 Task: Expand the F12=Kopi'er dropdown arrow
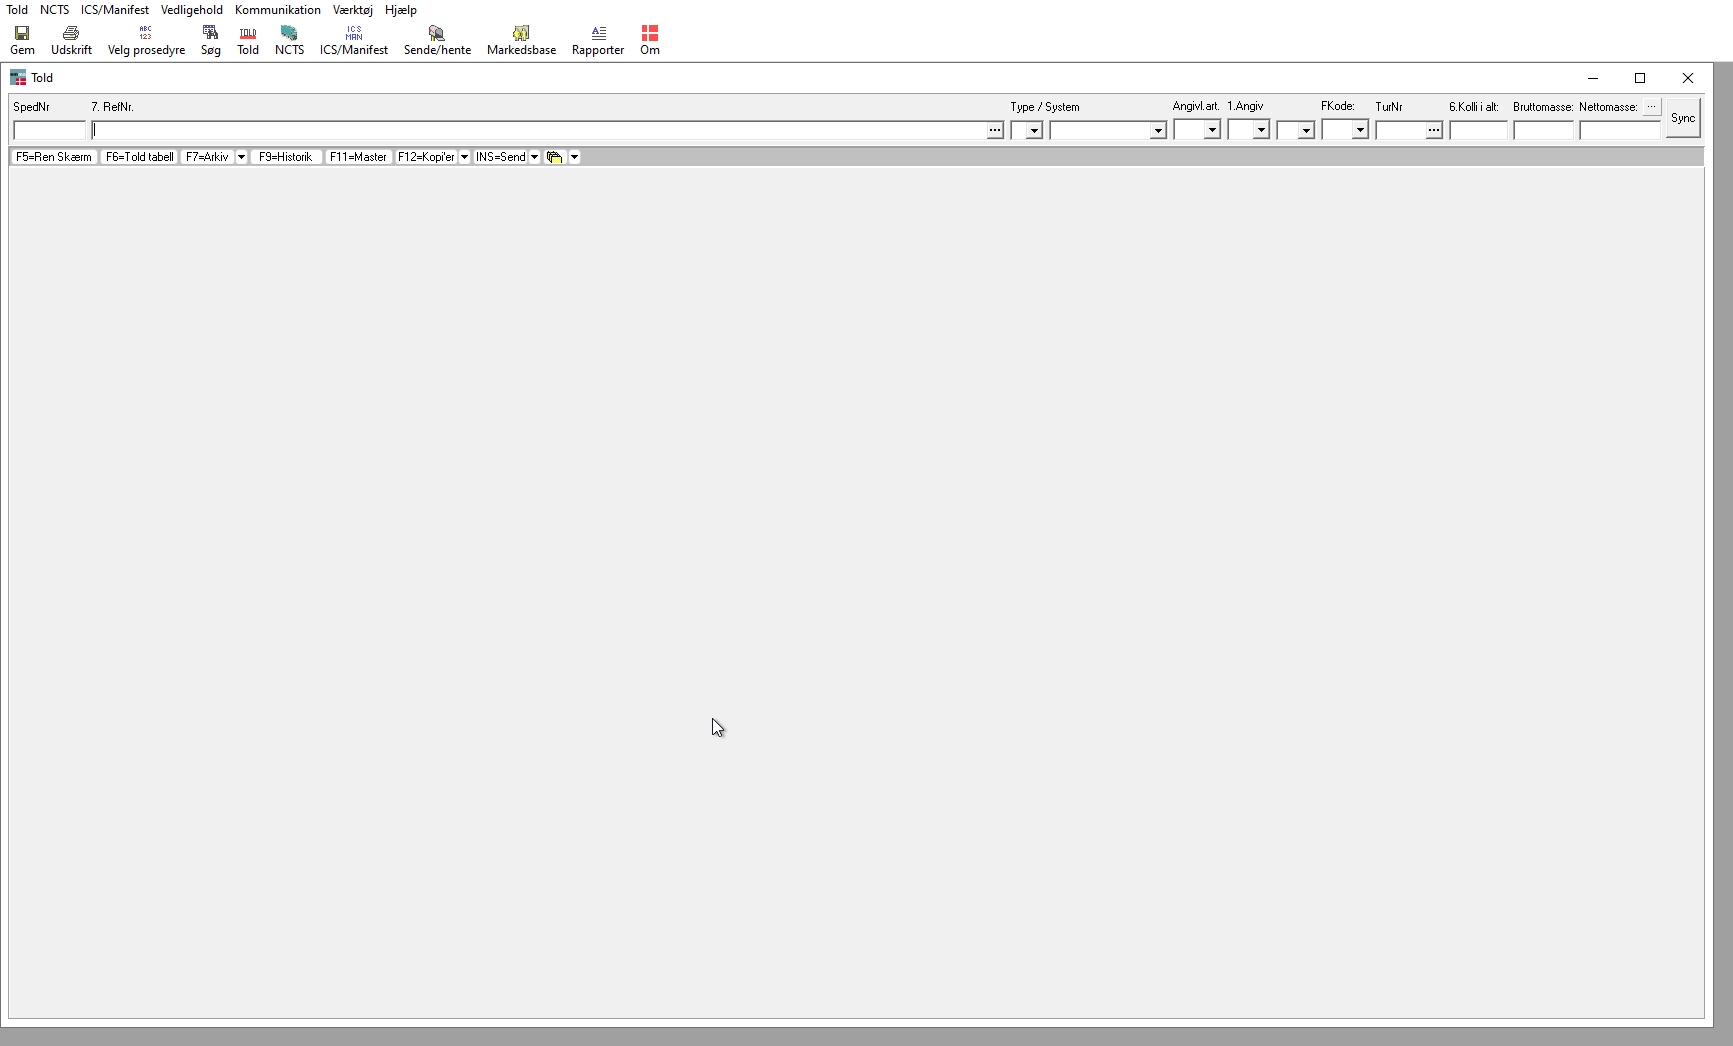tap(464, 157)
